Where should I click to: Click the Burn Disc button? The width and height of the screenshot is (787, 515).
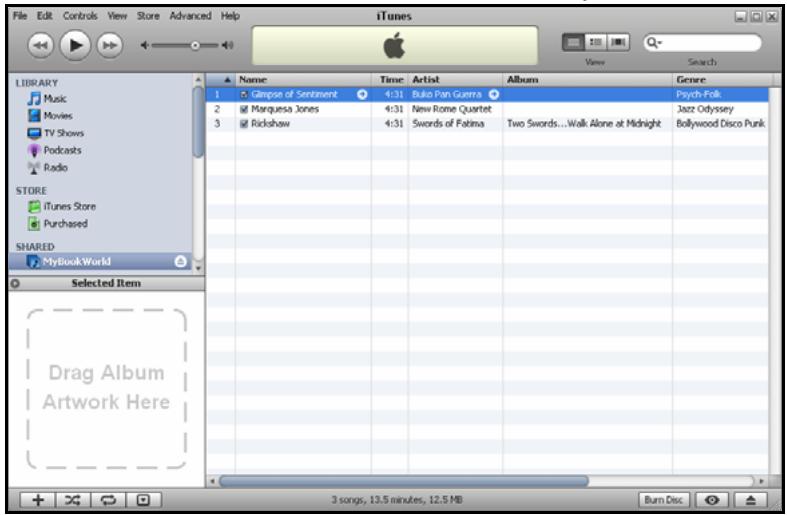tap(664, 500)
